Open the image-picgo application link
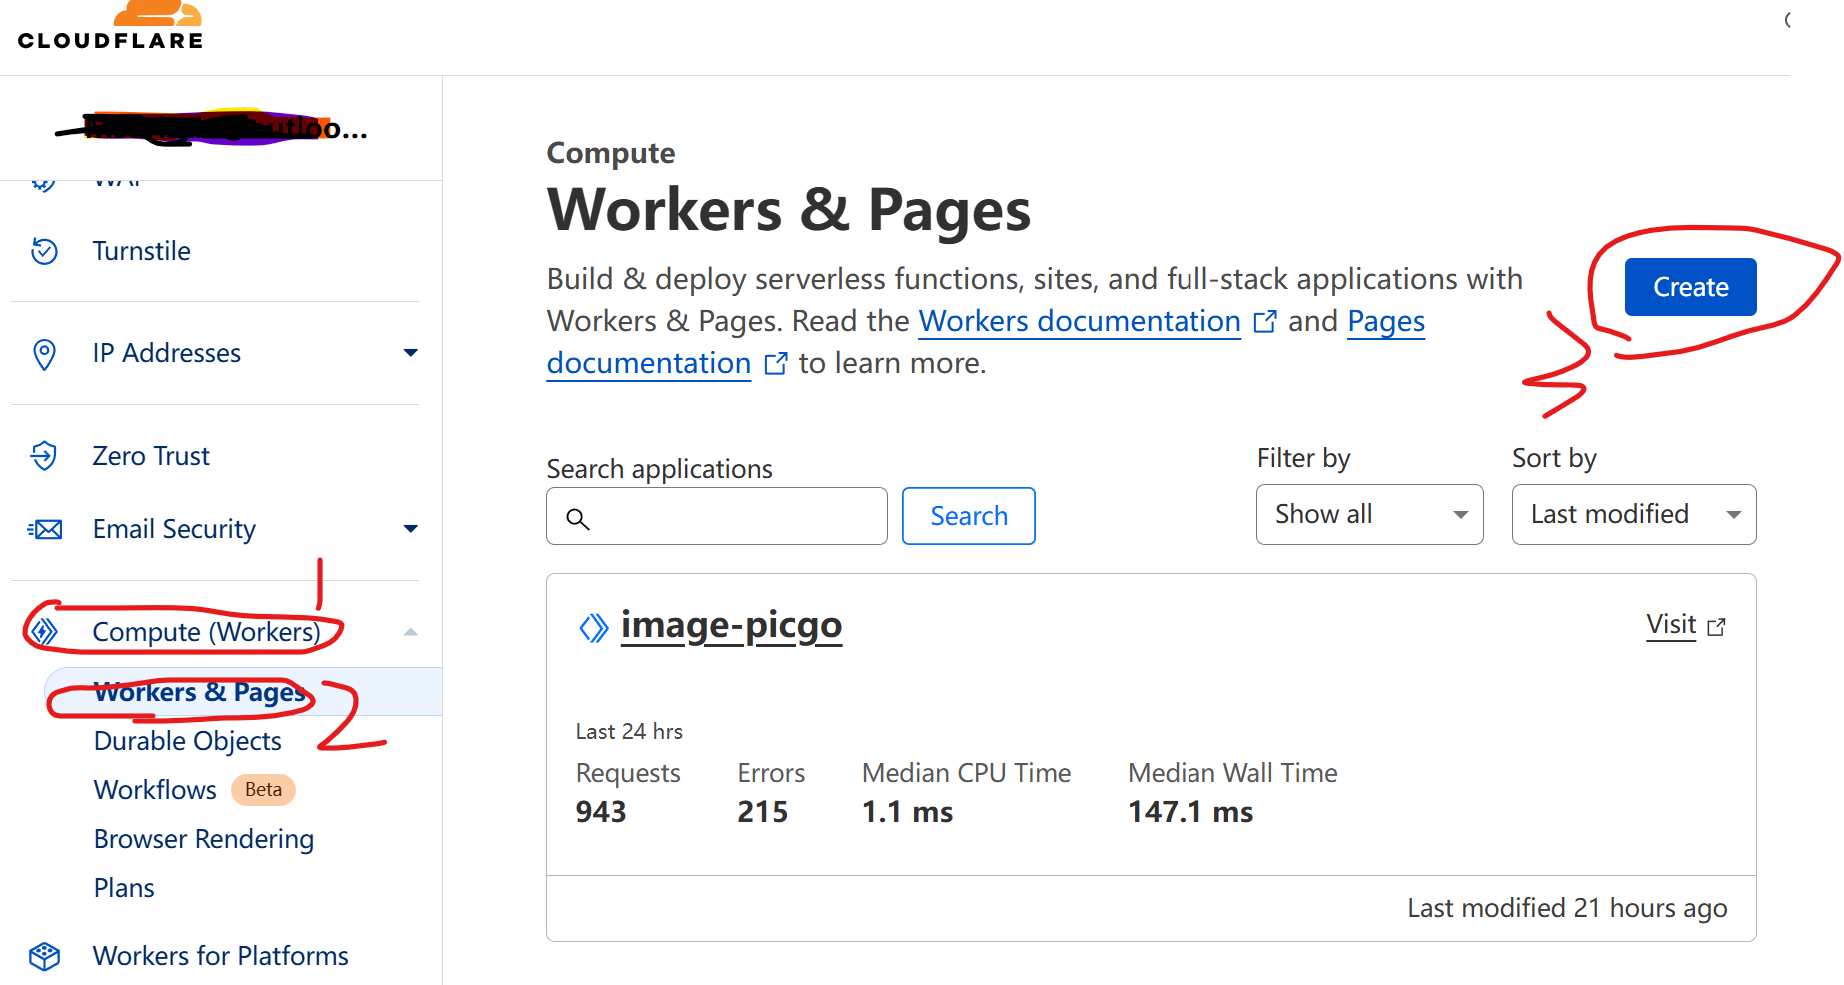Screen dimensions: 1844x985 [x=731, y=626]
